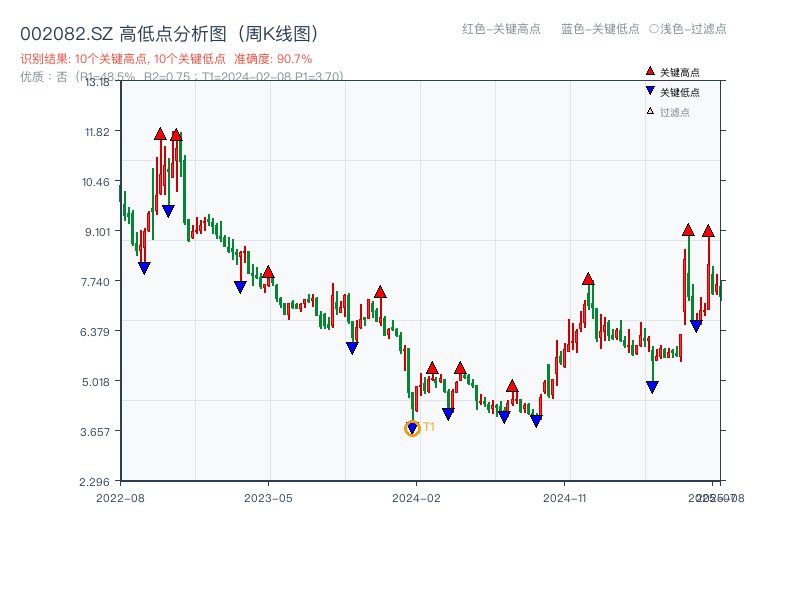Click the first blue low marker near 2022-09
This screenshot has width=800, height=600.
pos(144,268)
